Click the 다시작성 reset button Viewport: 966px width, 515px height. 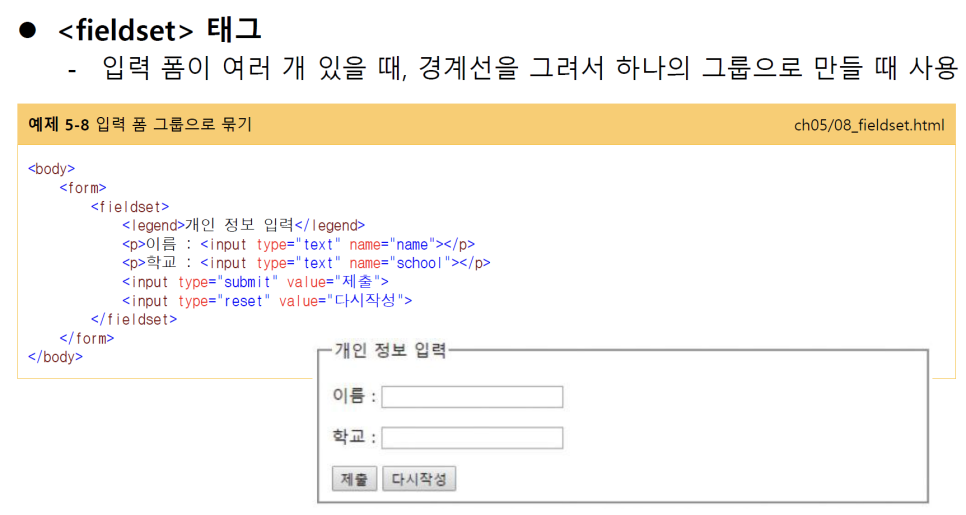419,479
